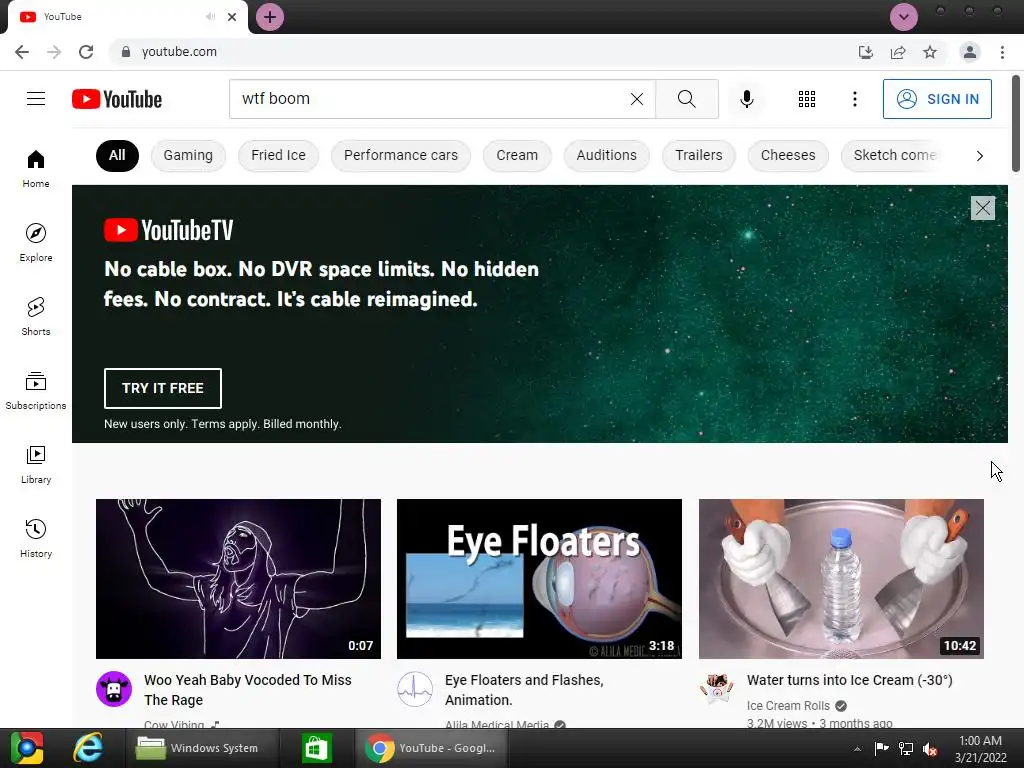Open Ice Cream Rolls channel avatar
This screenshot has width=1024, height=768.
716,689
